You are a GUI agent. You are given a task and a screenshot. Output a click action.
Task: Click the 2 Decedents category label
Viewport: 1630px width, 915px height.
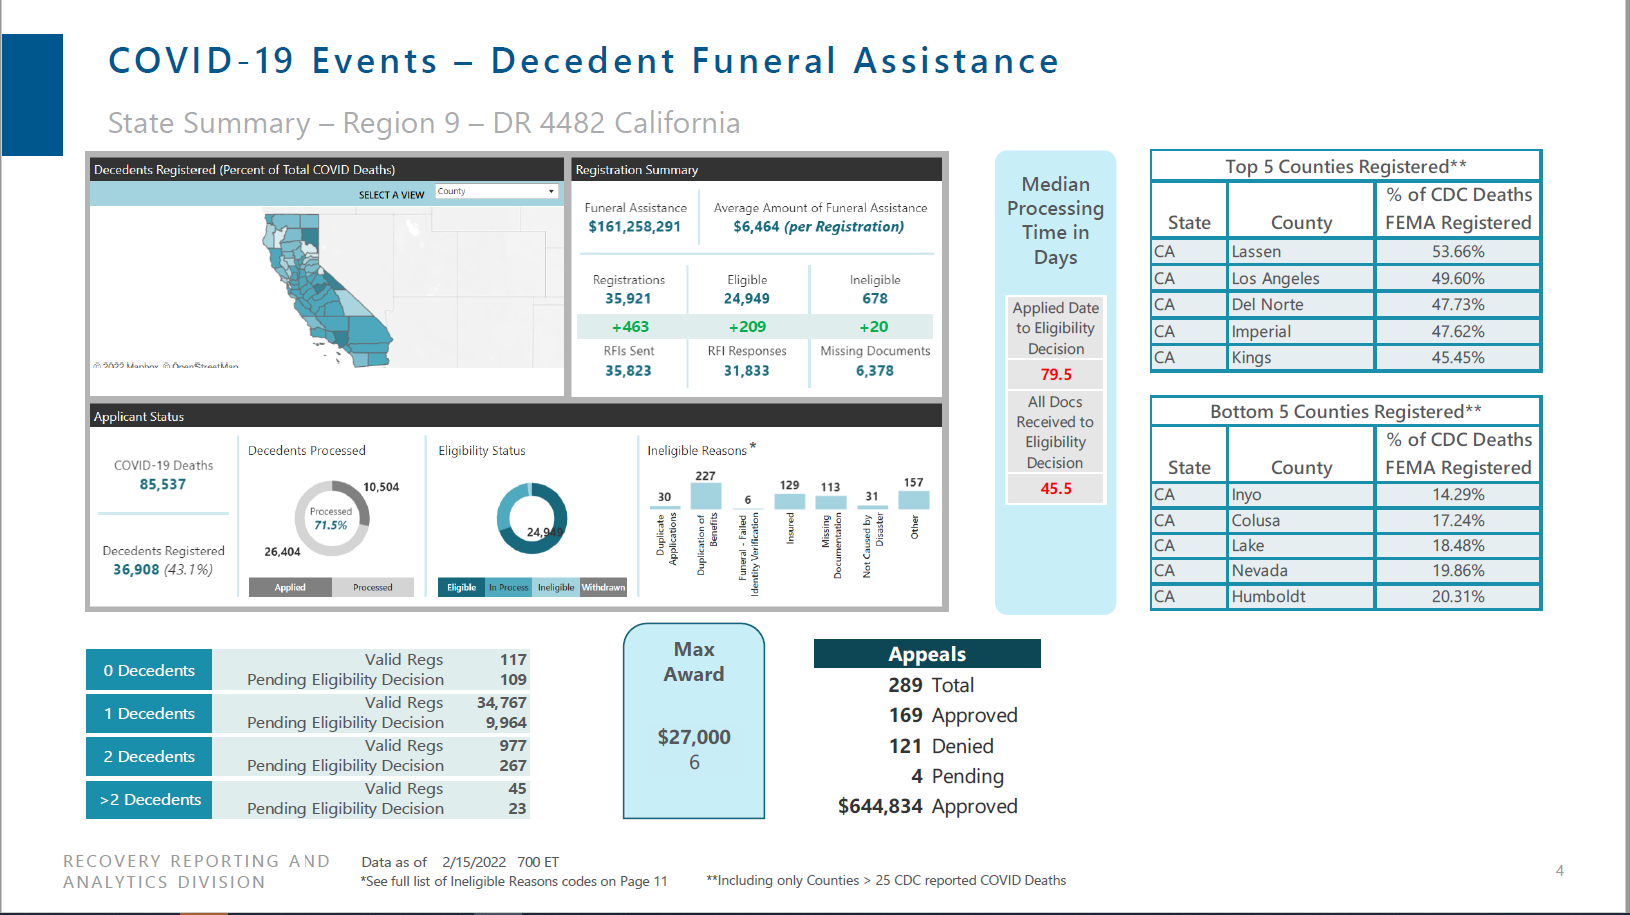click(148, 756)
